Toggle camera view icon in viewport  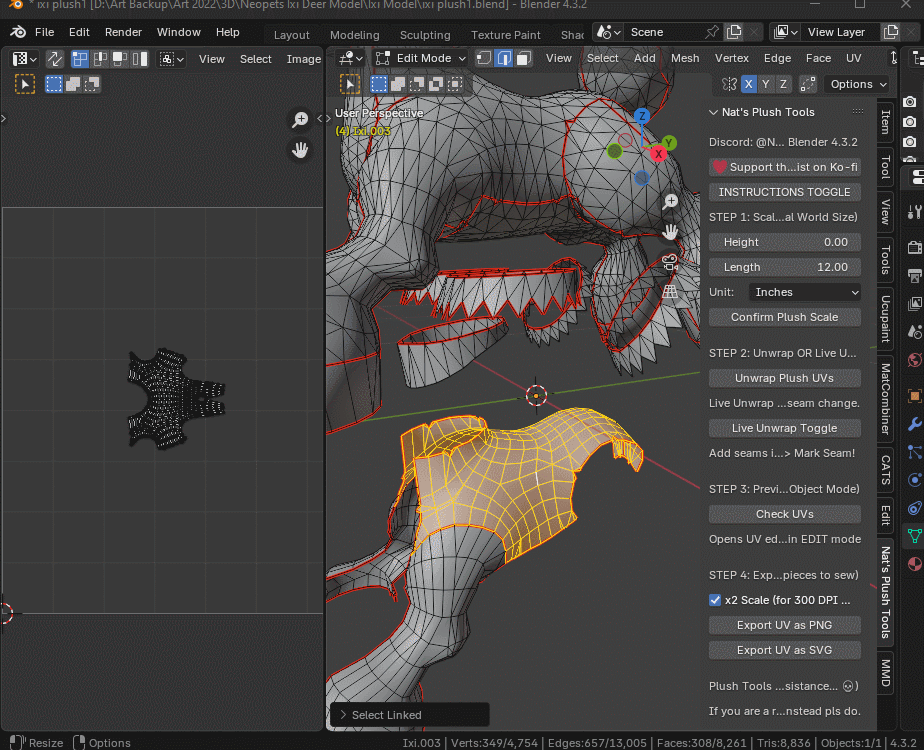tap(670, 262)
